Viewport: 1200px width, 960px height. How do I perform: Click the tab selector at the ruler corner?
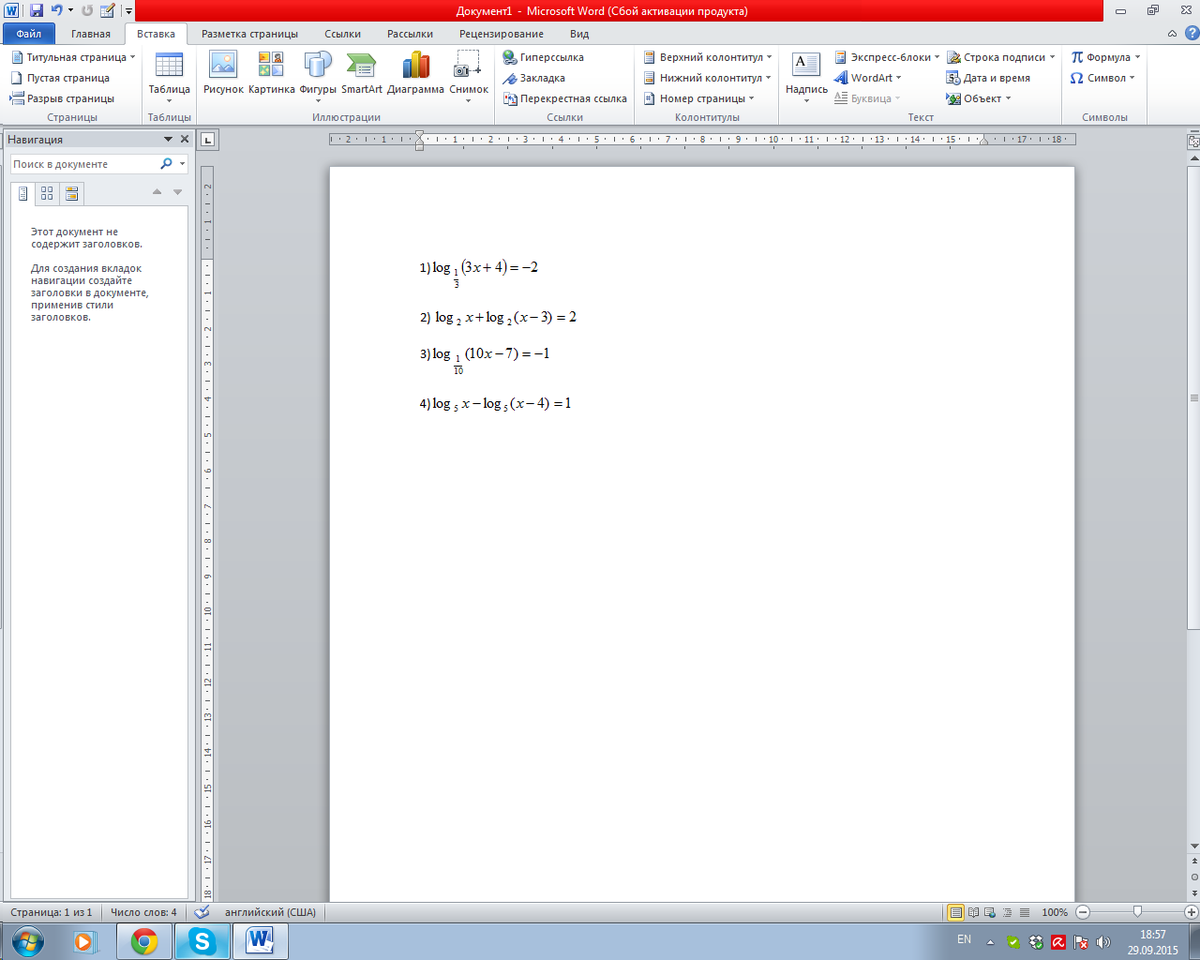click(x=208, y=139)
